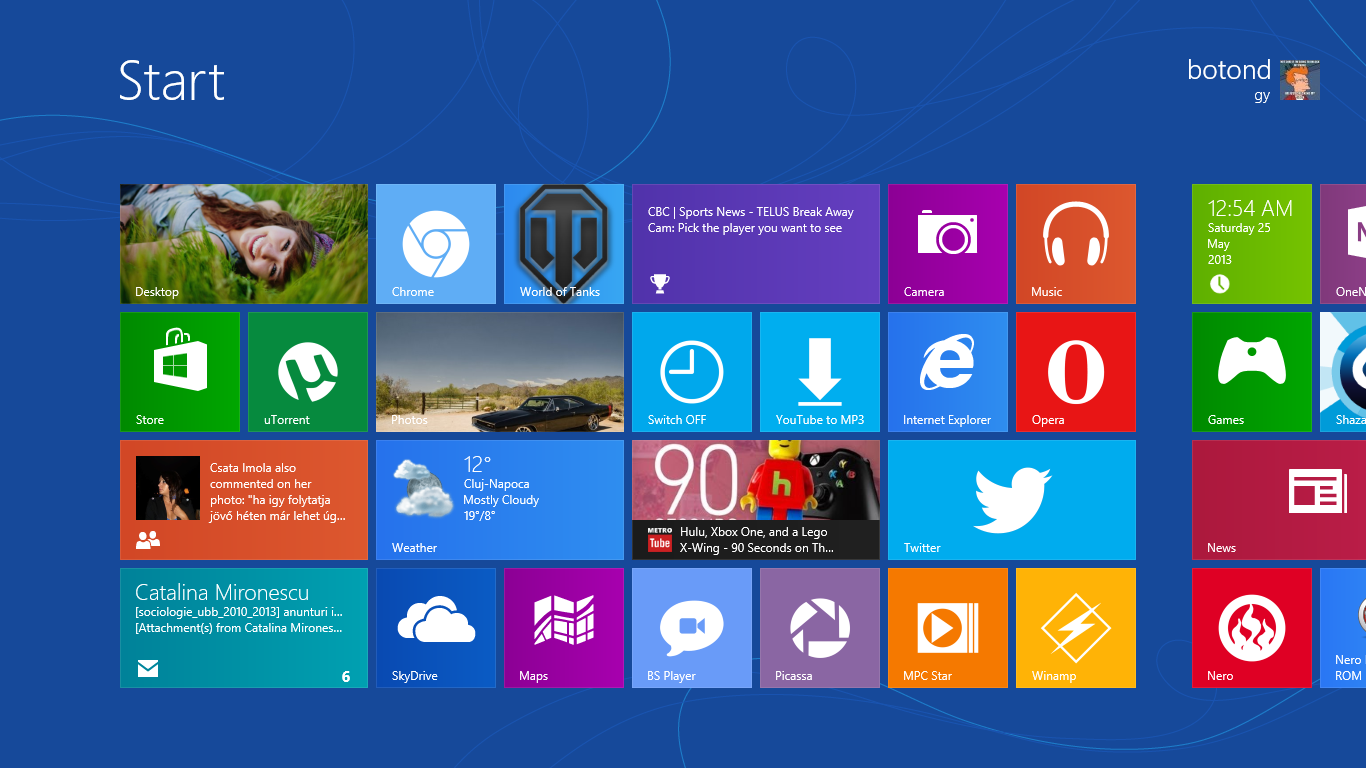
Task: Launch the Winamp tile
Action: [x=1076, y=628]
